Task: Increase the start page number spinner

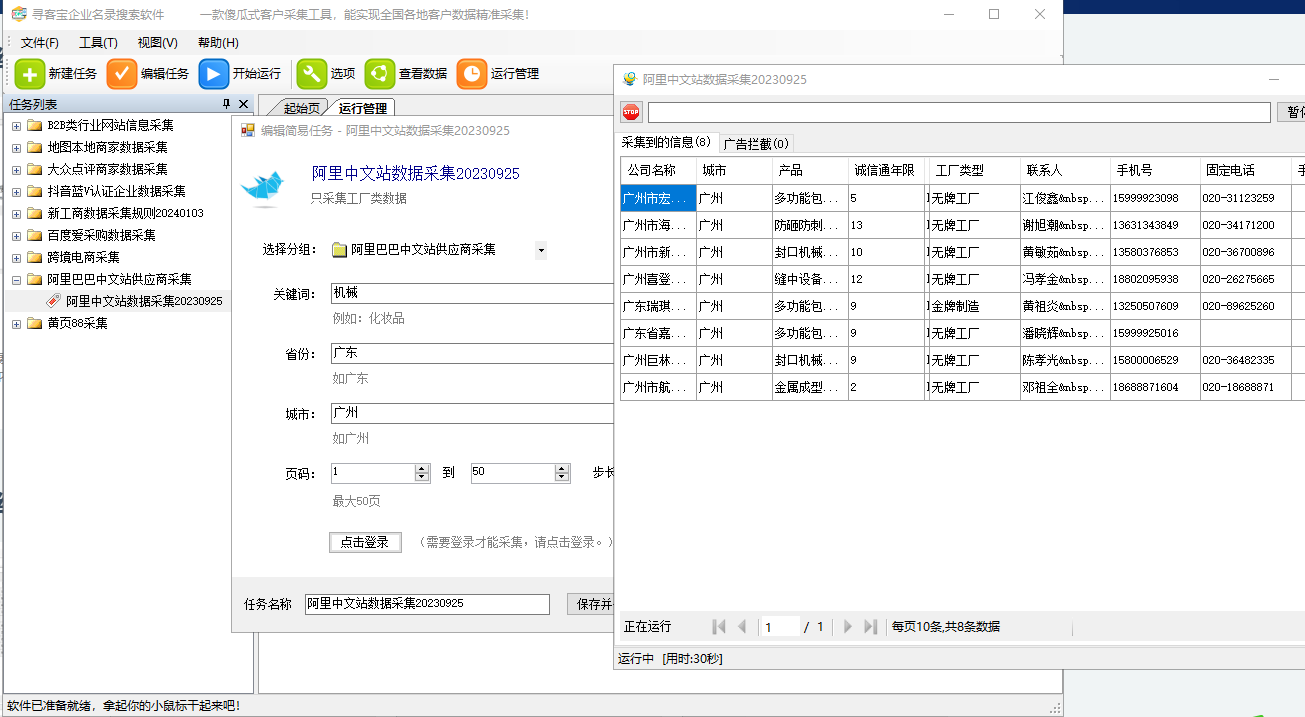Action: (422, 468)
